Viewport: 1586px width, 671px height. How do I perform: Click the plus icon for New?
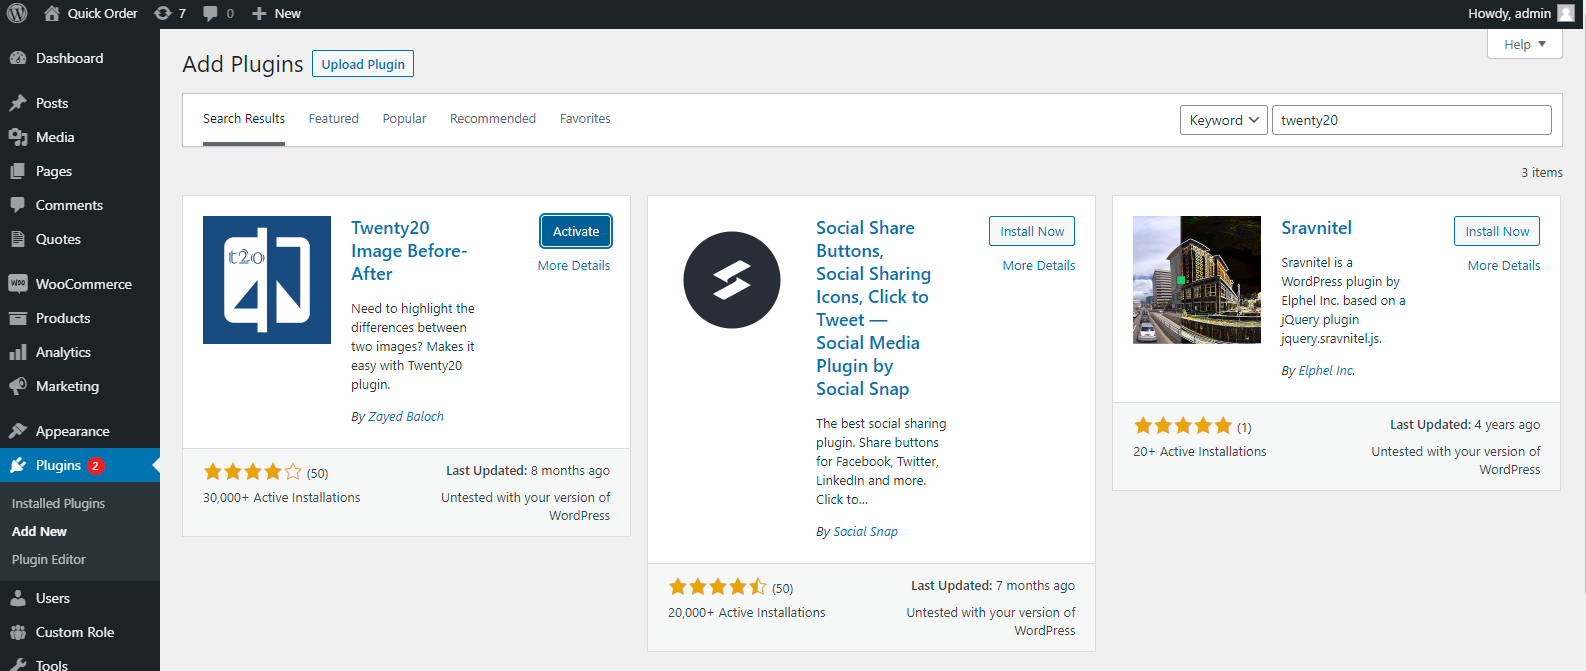pos(259,13)
